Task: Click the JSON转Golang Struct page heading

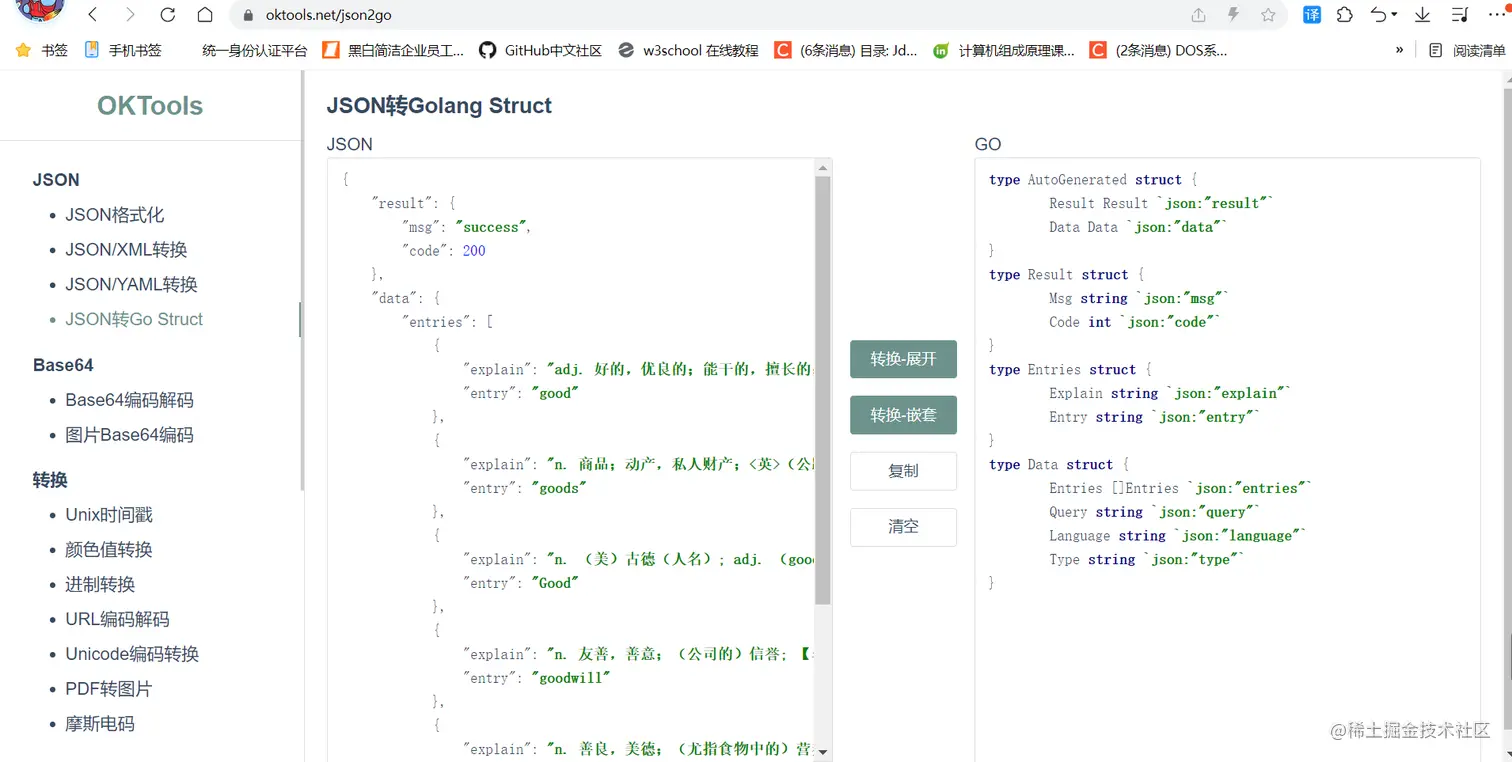Action: (x=439, y=106)
